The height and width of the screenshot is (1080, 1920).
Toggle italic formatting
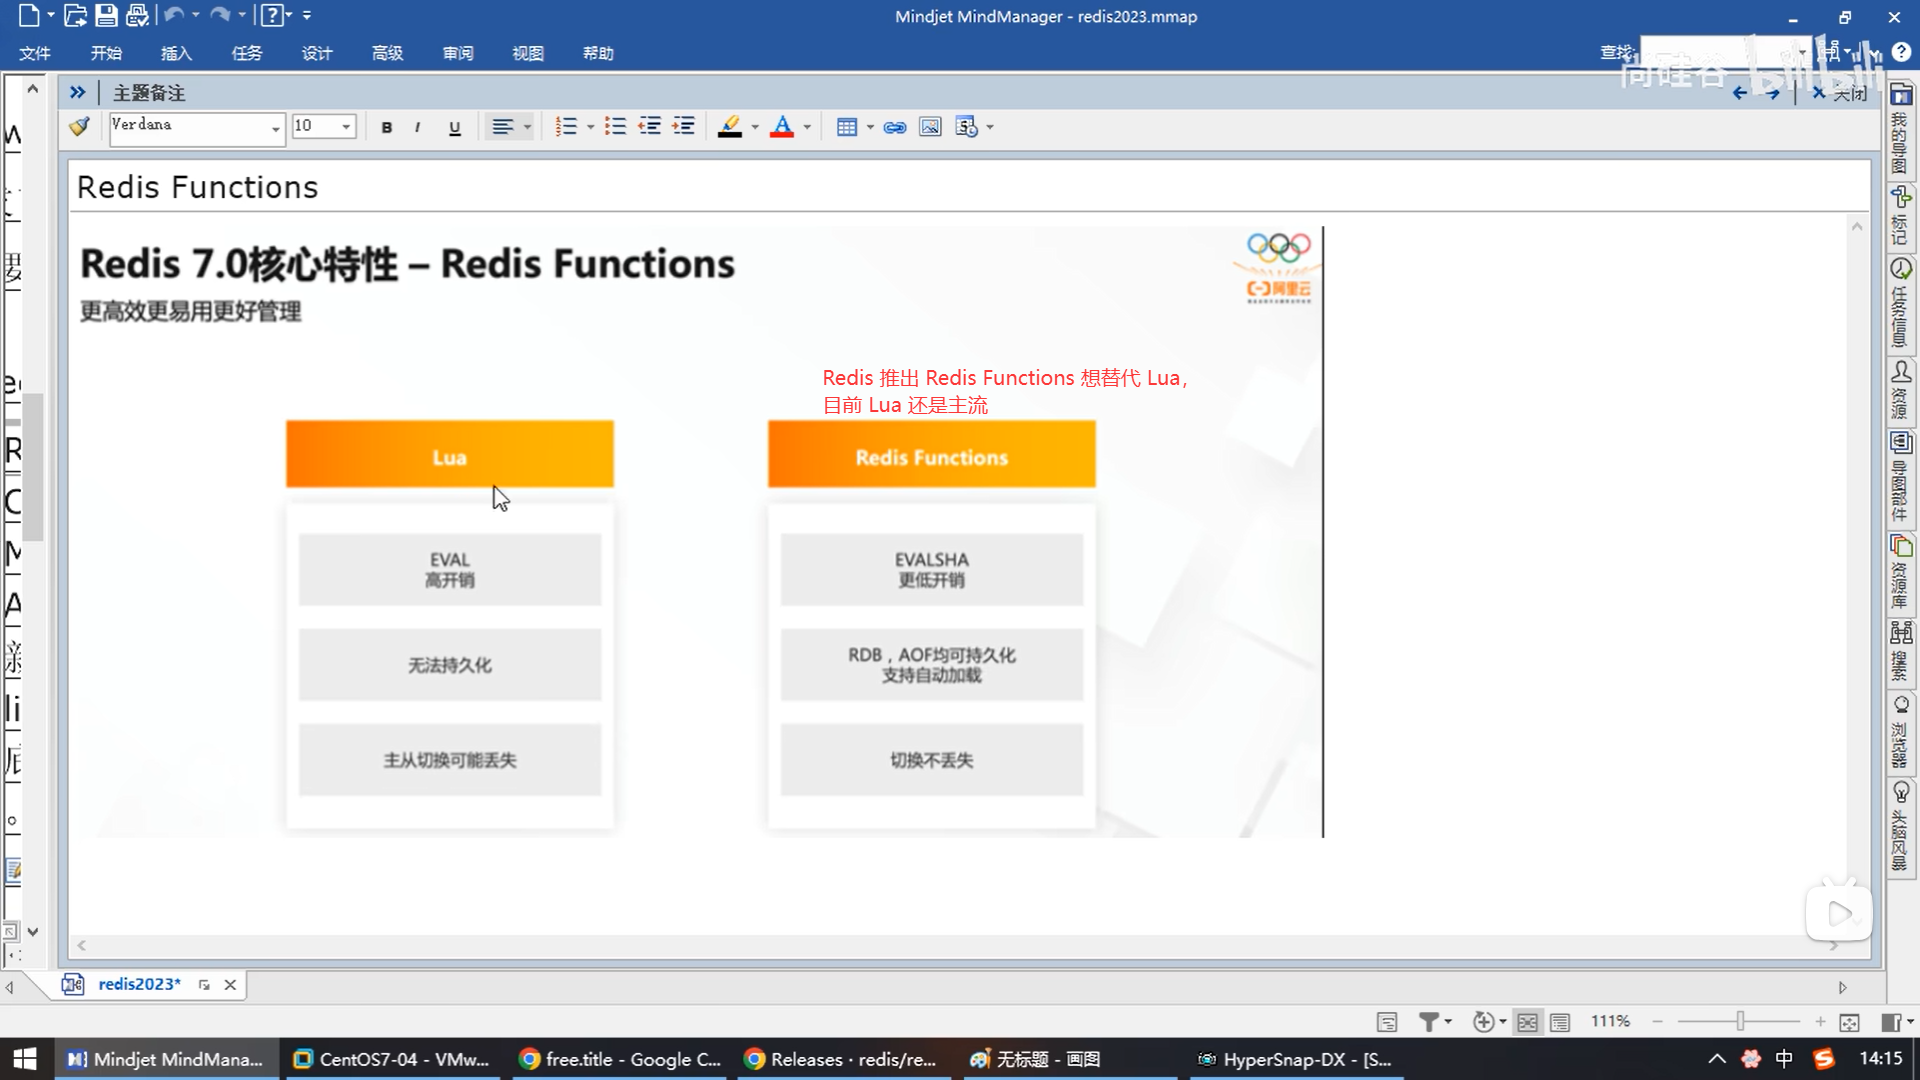417,127
